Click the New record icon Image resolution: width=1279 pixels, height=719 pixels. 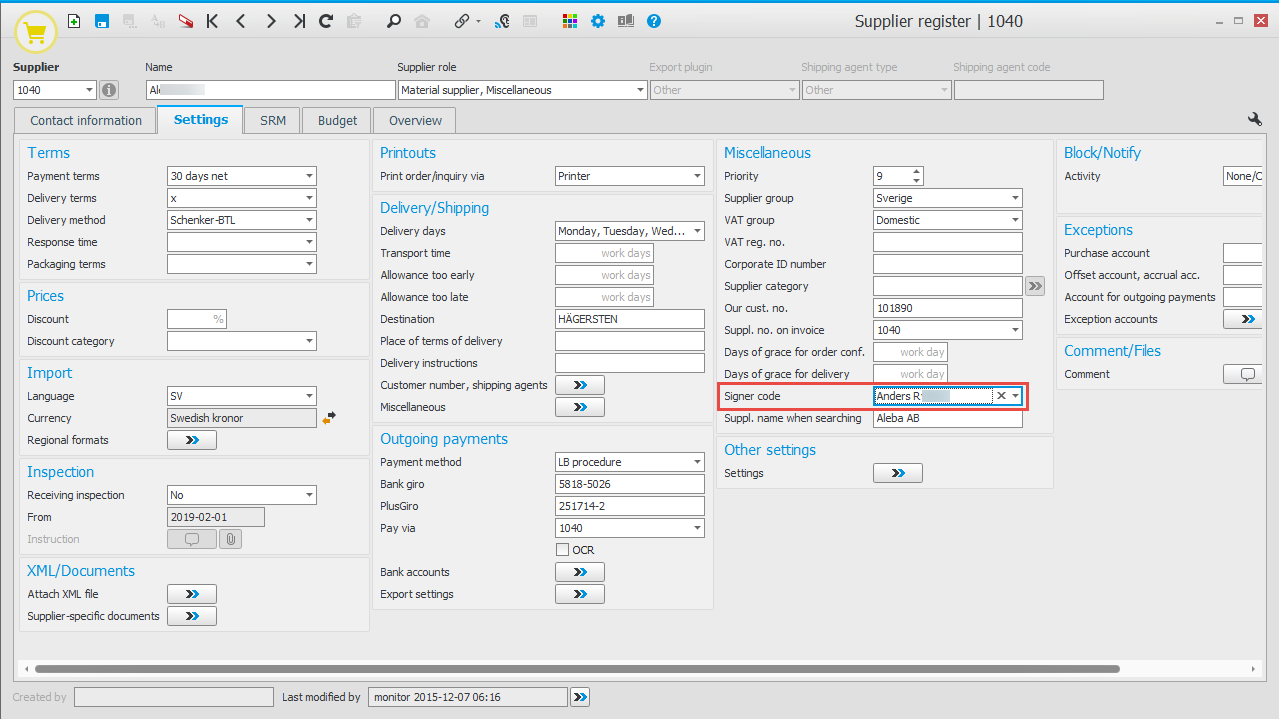pos(74,21)
